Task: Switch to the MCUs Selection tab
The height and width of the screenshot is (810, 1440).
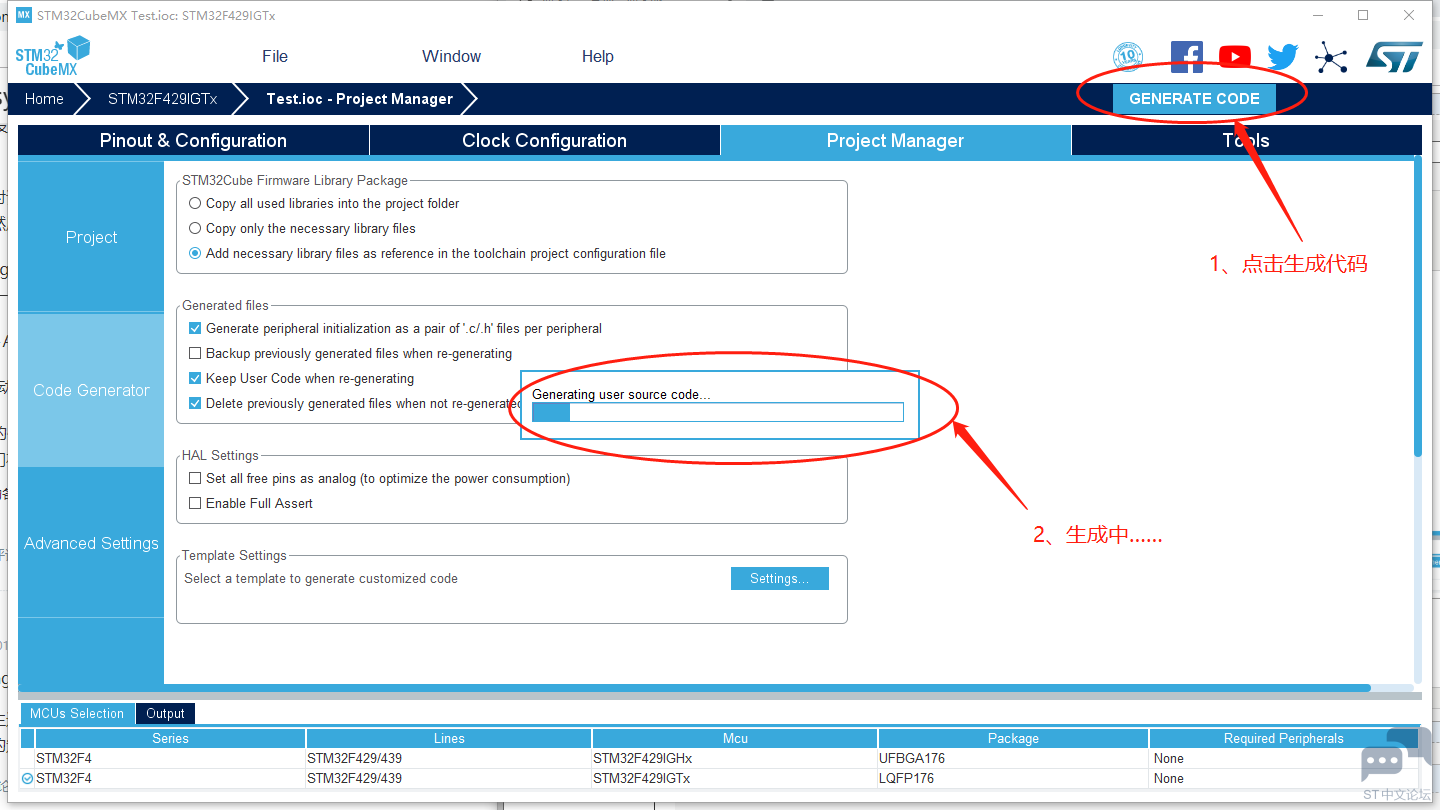Action: pos(77,713)
